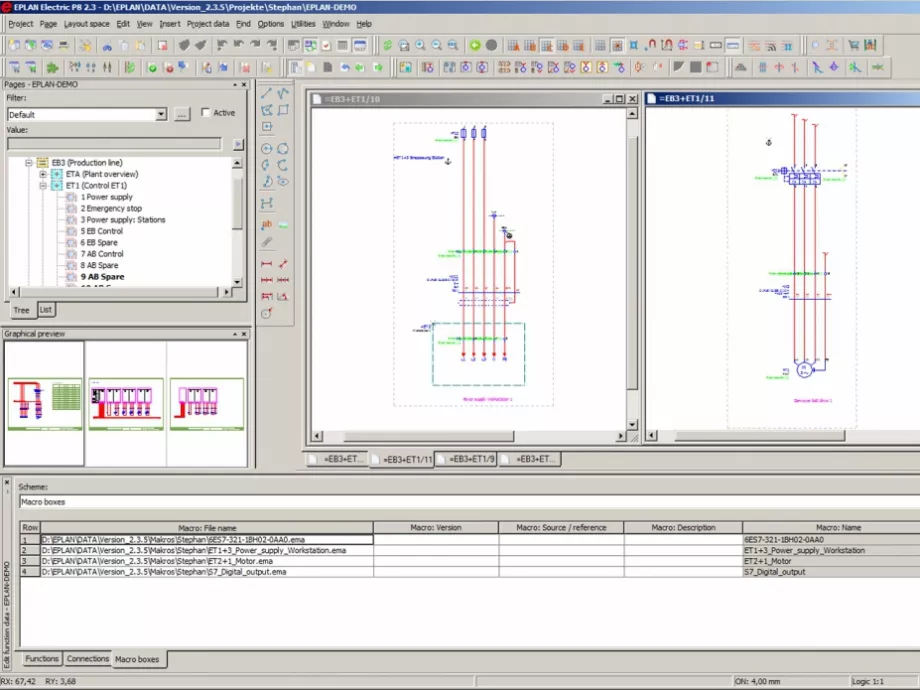Select the Polyline drawing tool

coord(283,93)
